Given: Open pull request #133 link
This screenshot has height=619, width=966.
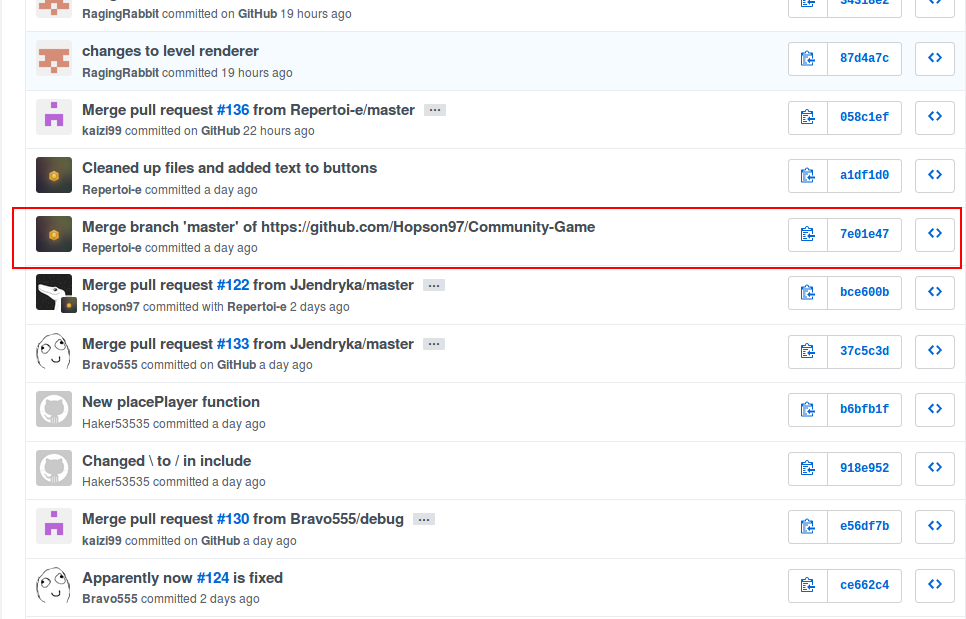Looking at the screenshot, I should click(x=232, y=343).
